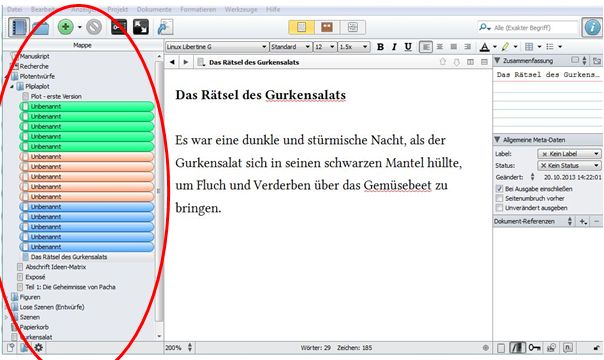Split the editor horizontally
604x360 pixels.
484,62
